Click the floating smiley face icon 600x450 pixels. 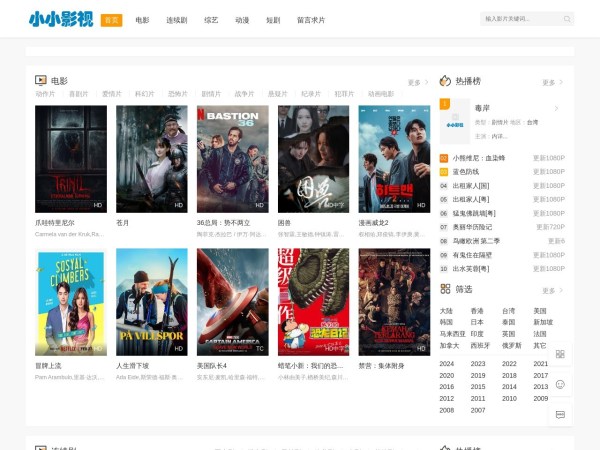(560, 384)
